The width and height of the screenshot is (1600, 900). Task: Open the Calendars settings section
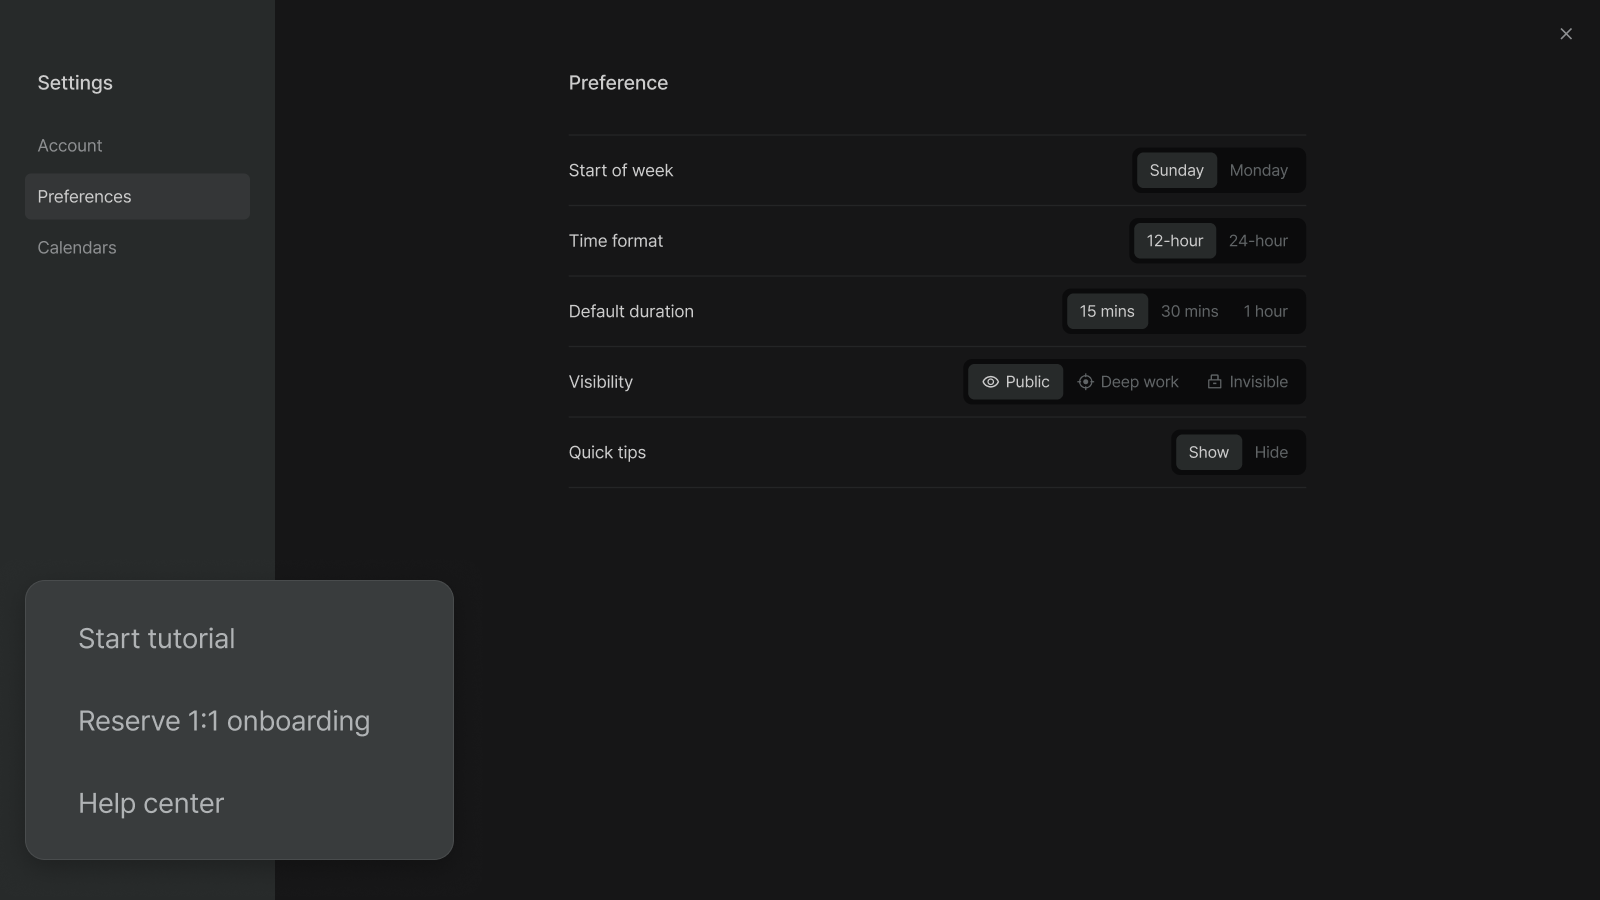(137, 248)
